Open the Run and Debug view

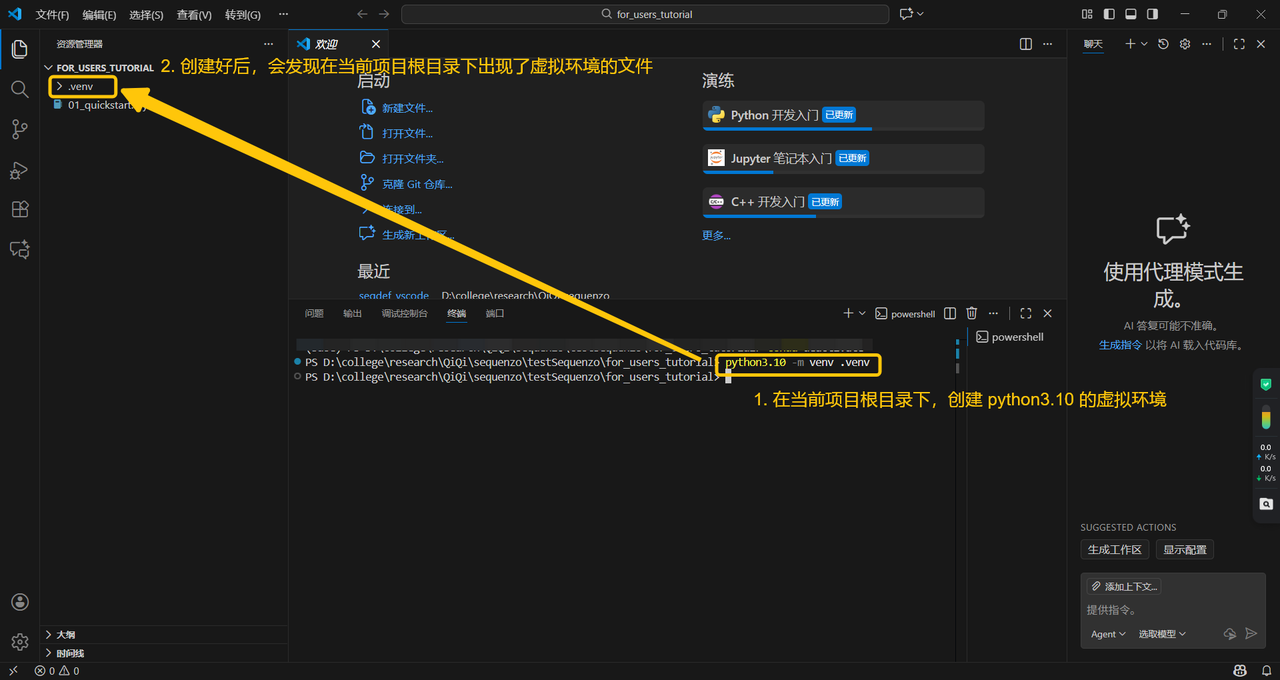[19, 170]
